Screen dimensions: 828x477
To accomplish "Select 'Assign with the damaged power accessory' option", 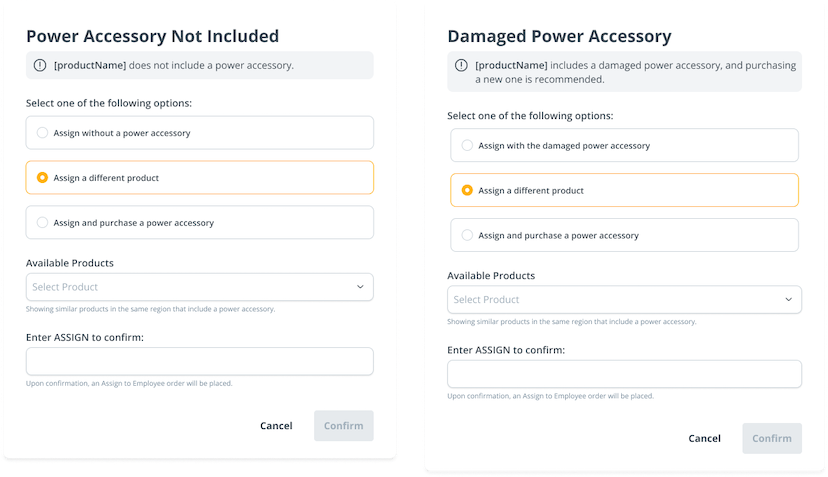I will 467,145.
